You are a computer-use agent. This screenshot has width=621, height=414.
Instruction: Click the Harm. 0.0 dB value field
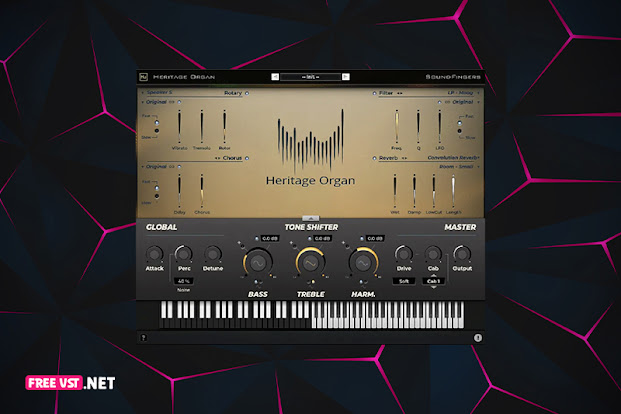pos(375,238)
